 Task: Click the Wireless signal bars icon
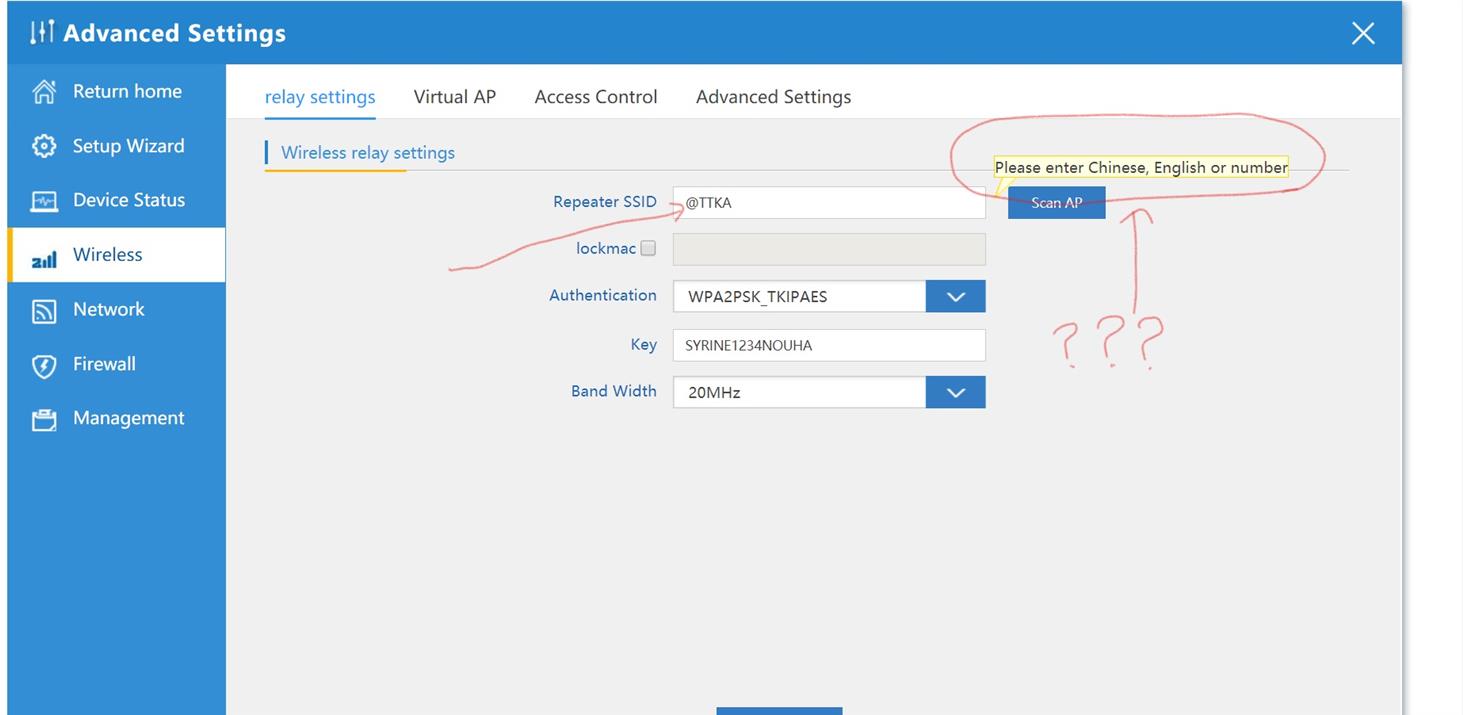coord(44,260)
